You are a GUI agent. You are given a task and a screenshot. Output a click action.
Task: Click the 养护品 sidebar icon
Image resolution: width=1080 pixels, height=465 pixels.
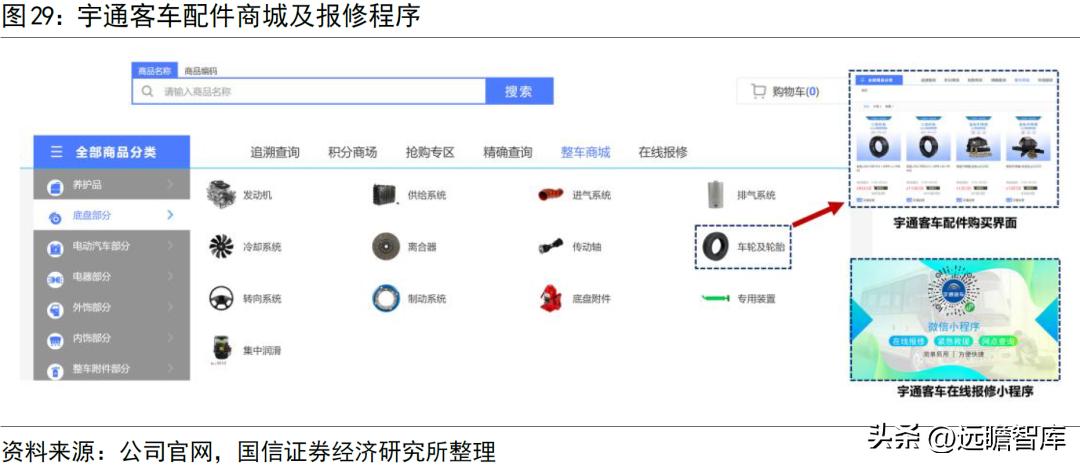click(x=54, y=187)
